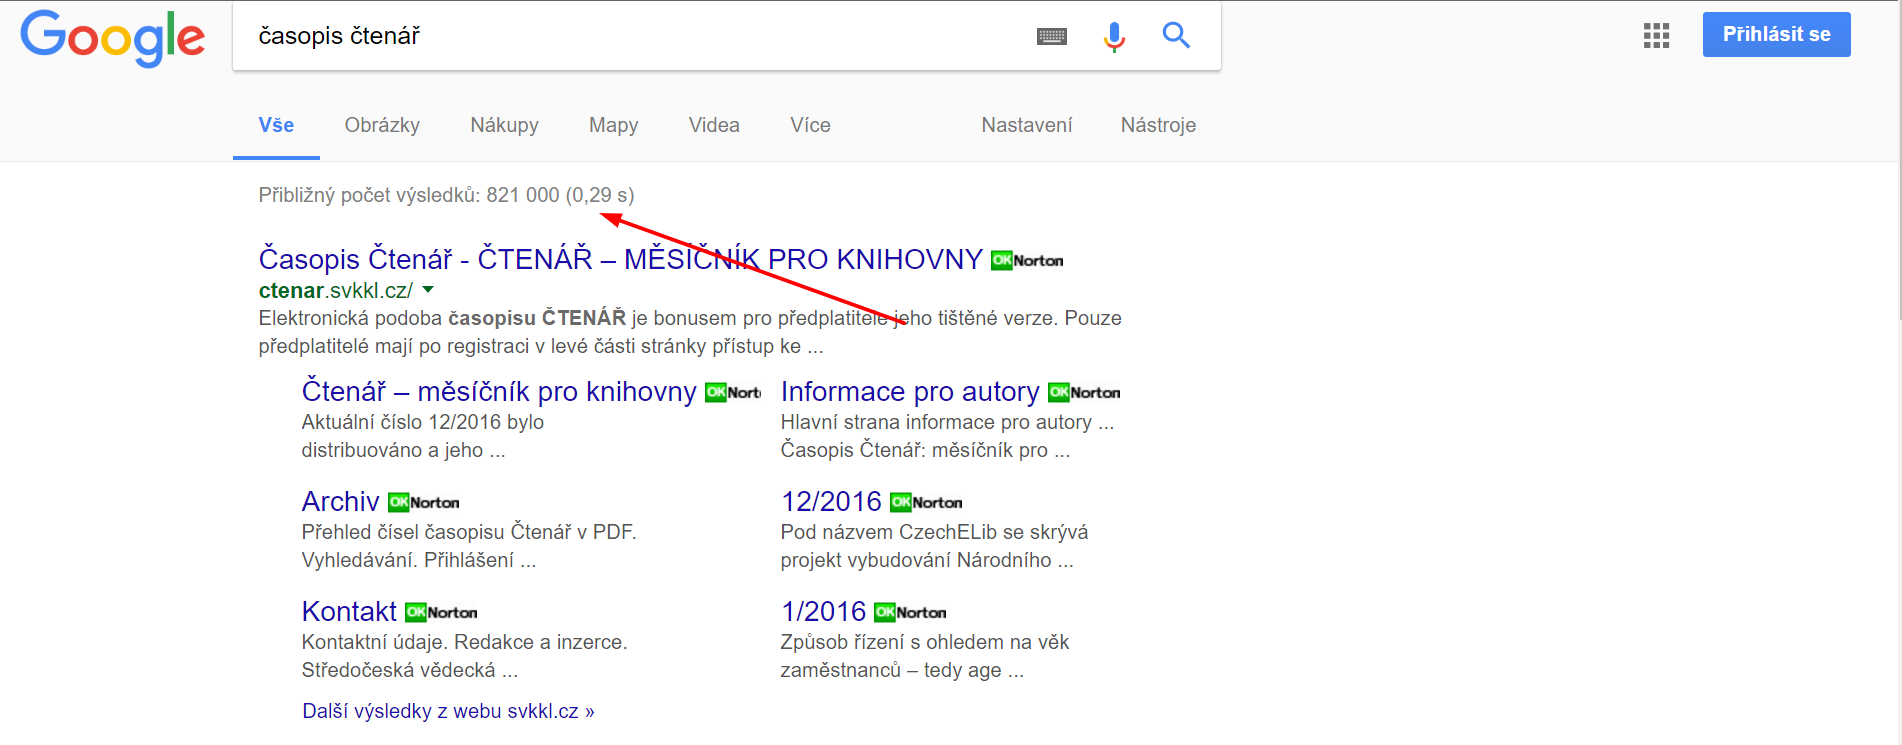Start voice search with microphone icon
Viewport: 1902px width, 745px height.
click(x=1114, y=37)
